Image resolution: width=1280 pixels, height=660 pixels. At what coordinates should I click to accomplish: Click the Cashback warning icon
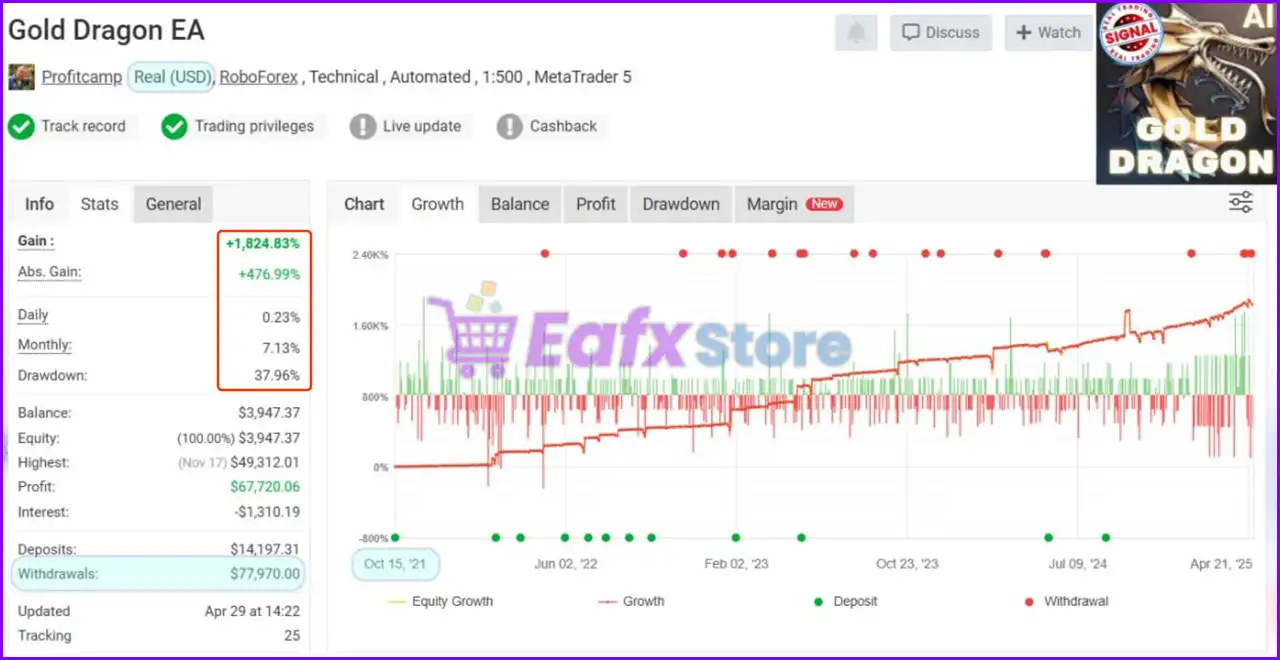(510, 127)
